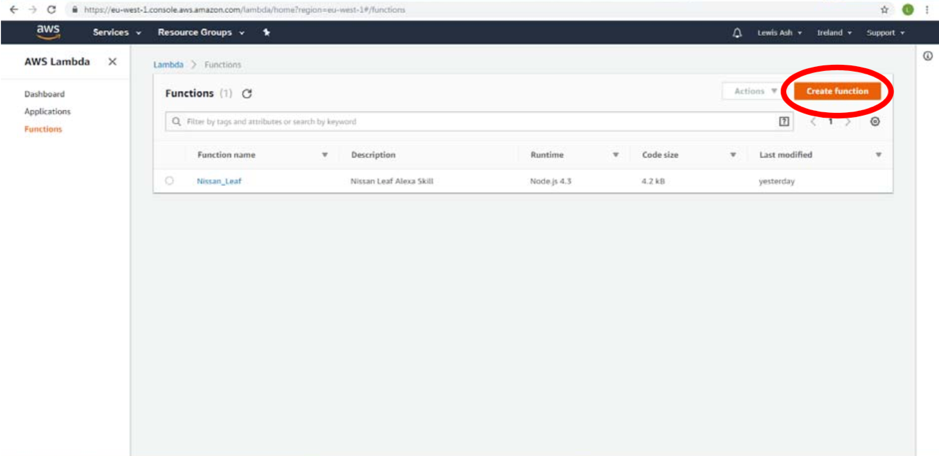The image size is (939, 456).
Task: Click the lock icon in address bar
Action: pyautogui.click(x=74, y=10)
